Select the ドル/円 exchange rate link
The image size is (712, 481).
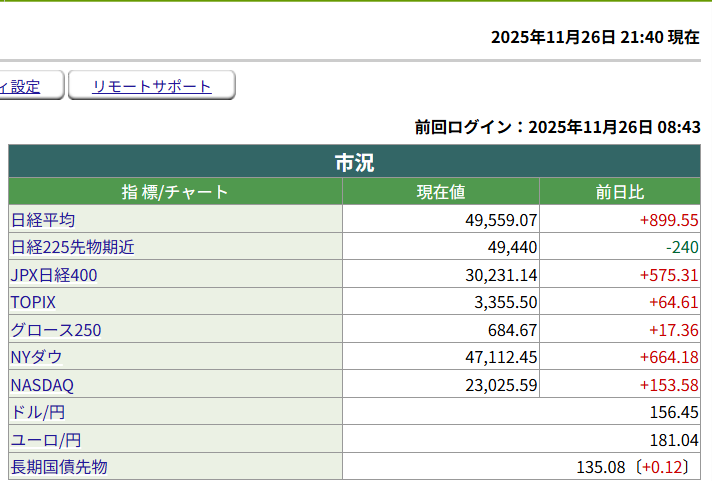point(39,412)
